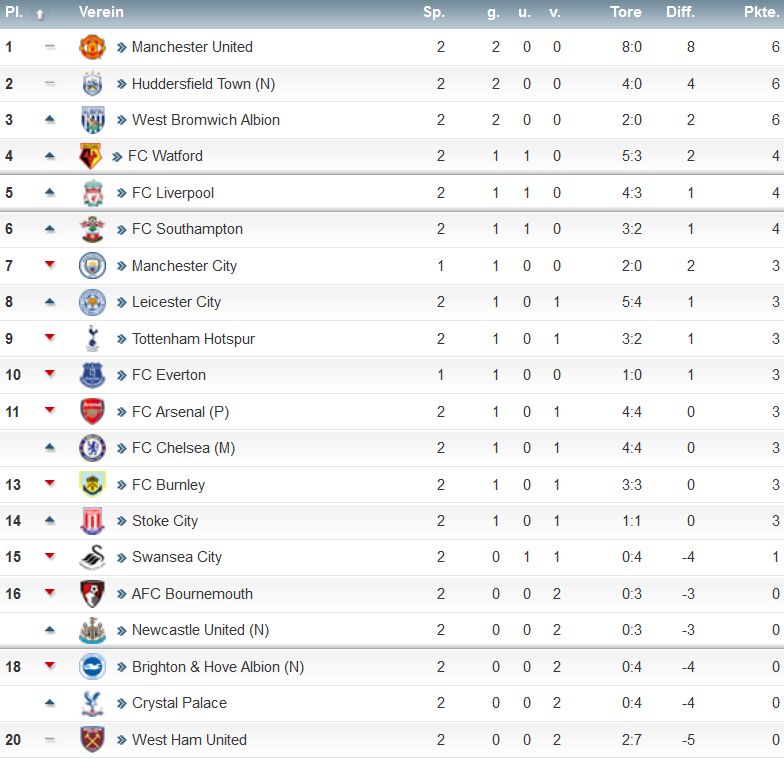Click the FC Liverpool club crest

click(x=93, y=193)
